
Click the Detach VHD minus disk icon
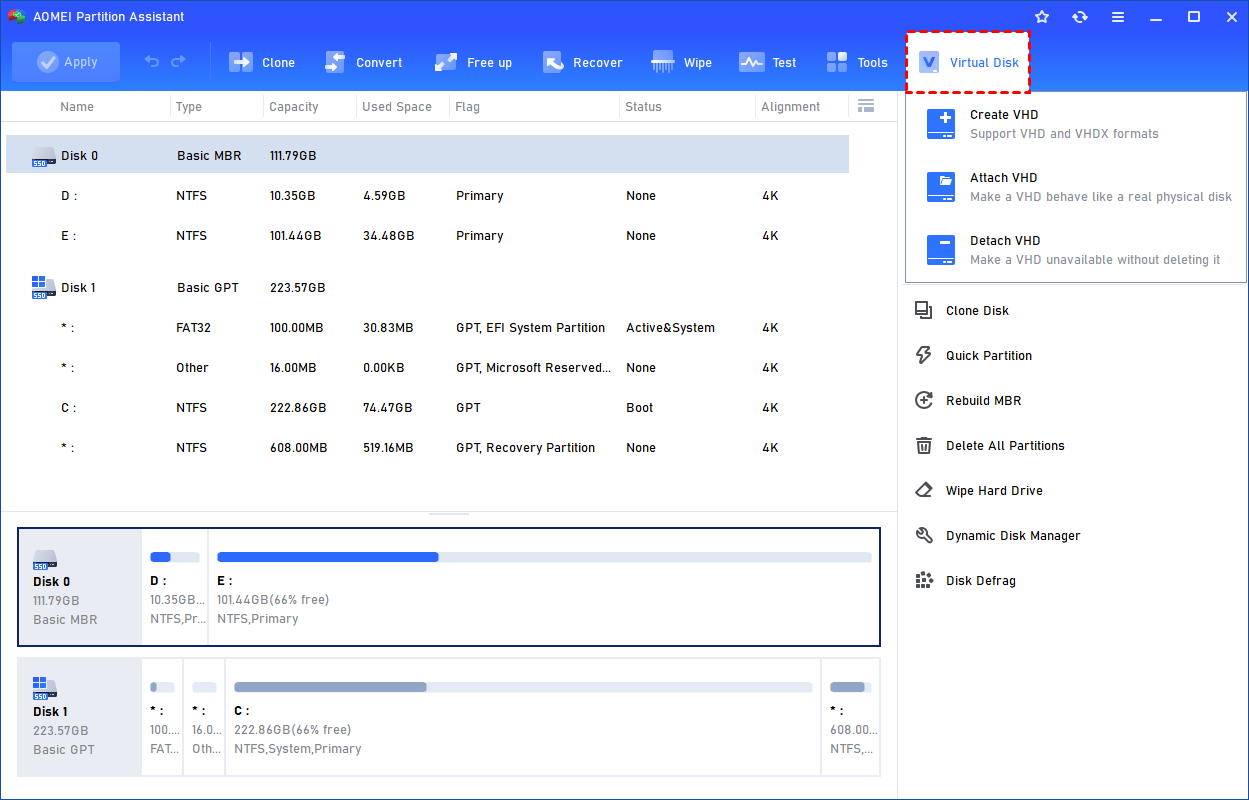(941, 250)
